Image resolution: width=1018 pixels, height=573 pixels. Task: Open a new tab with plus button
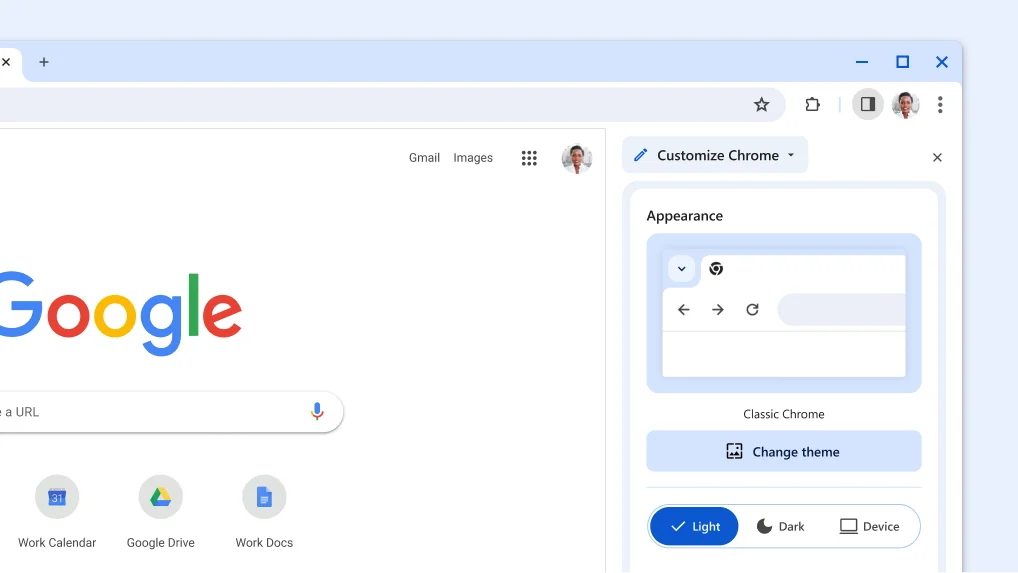pyautogui.click(x=44, y=62)
